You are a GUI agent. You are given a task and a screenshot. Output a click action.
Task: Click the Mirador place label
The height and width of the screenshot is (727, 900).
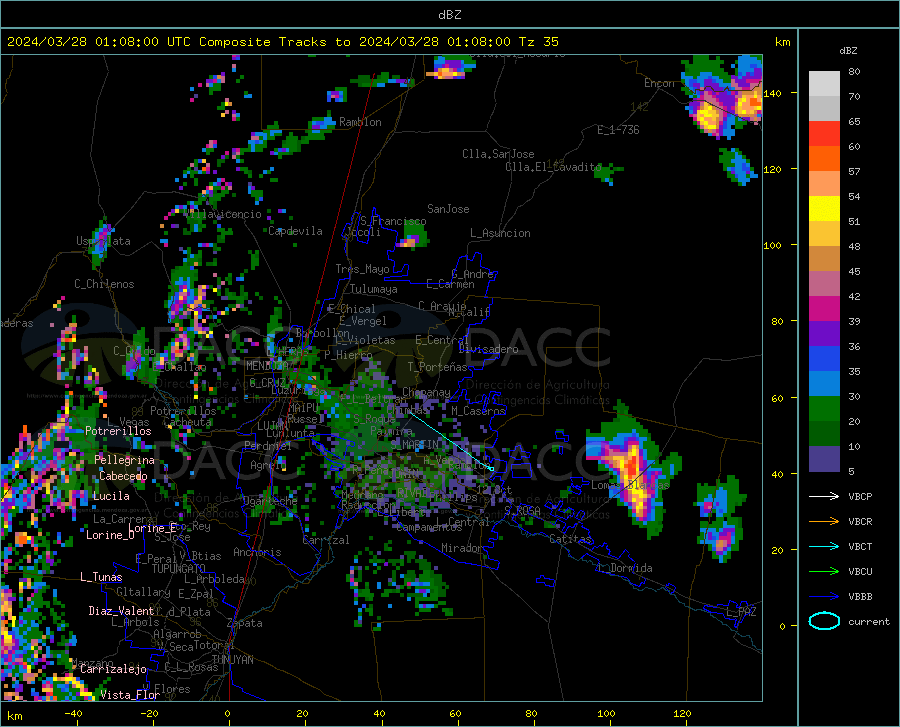coord(461,548)
